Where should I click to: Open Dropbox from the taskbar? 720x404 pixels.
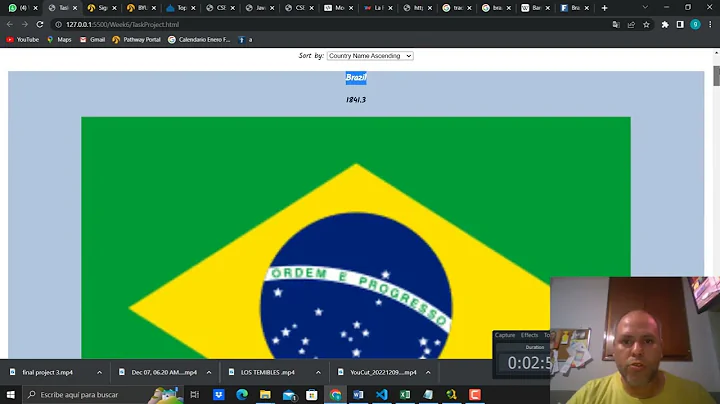click(219, 395)
